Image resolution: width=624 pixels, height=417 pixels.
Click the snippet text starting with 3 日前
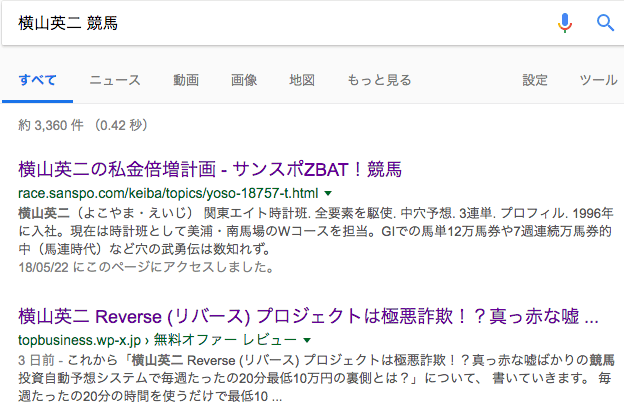(316, 378)
